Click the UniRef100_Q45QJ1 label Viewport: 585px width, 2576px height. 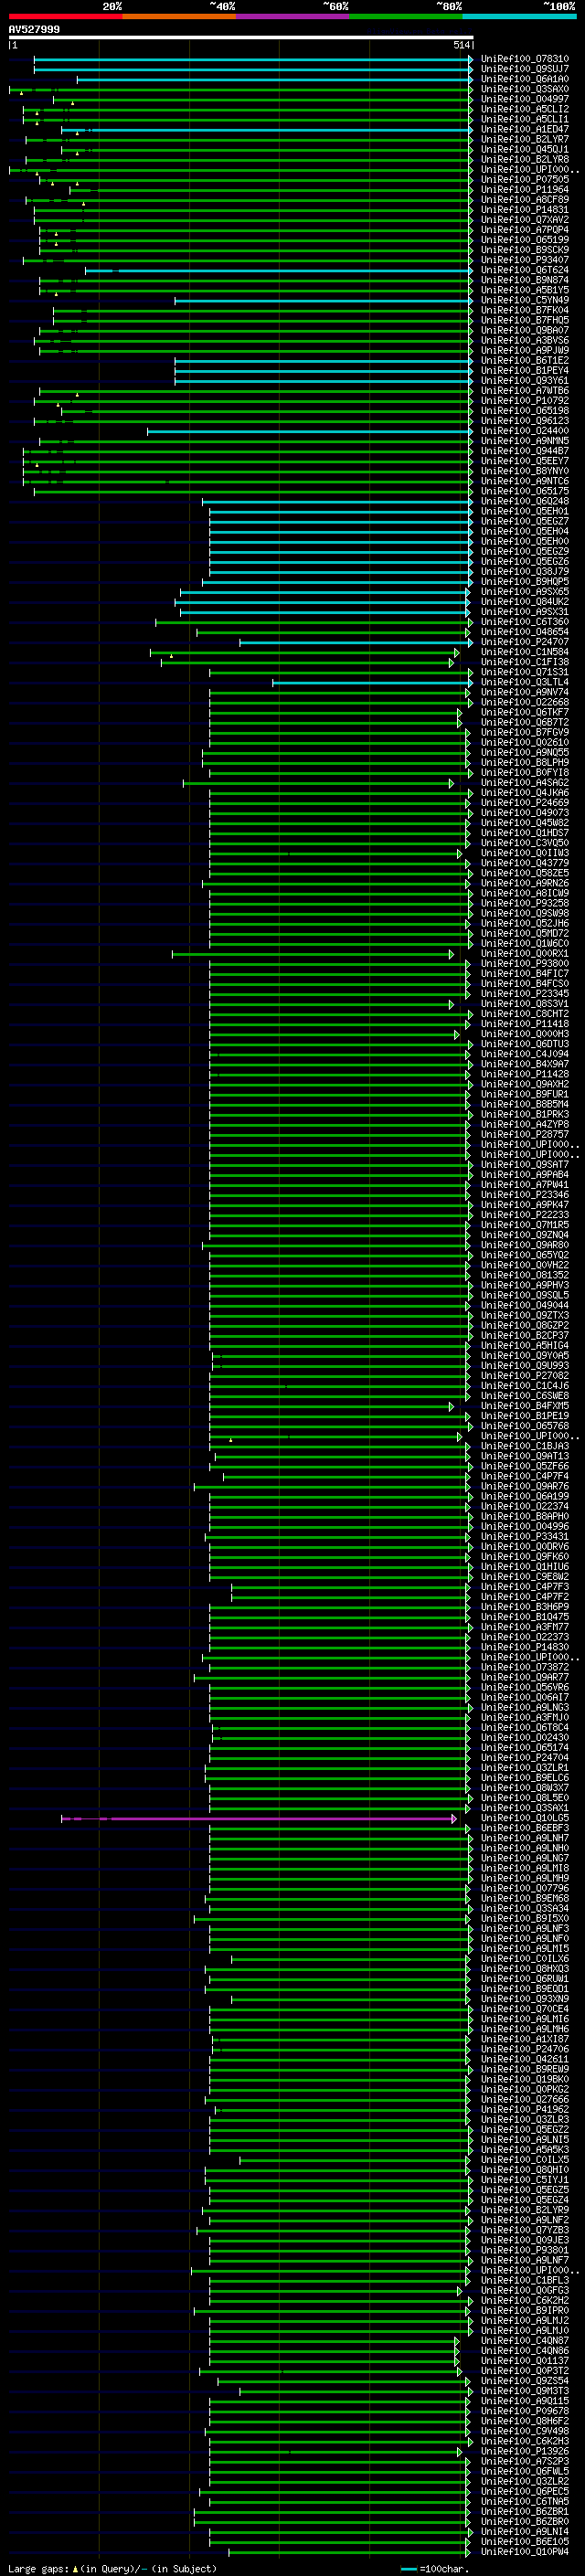click(525, 149)
